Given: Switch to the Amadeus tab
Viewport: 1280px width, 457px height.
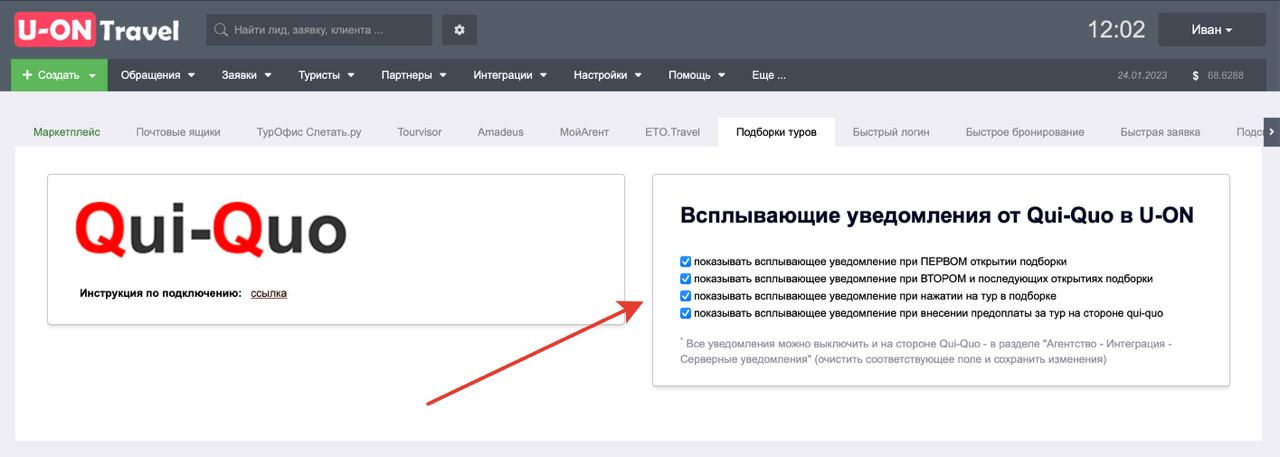Looking at the screenshot, I should [x=500, y=132].
